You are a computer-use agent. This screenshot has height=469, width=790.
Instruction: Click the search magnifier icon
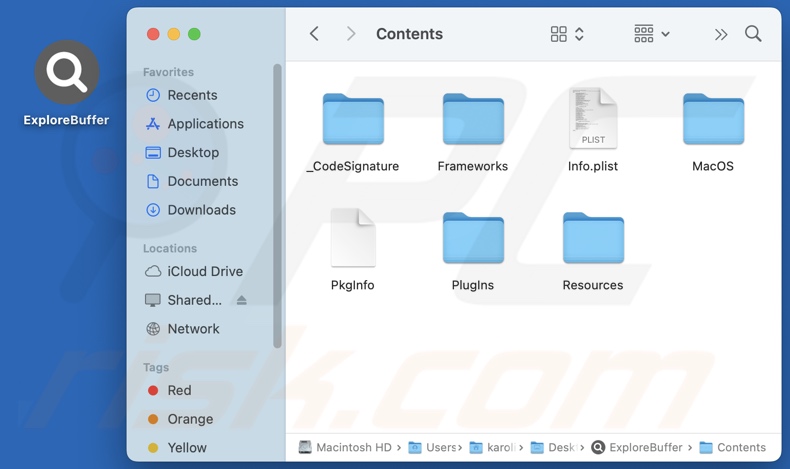(x=753, y=34)
